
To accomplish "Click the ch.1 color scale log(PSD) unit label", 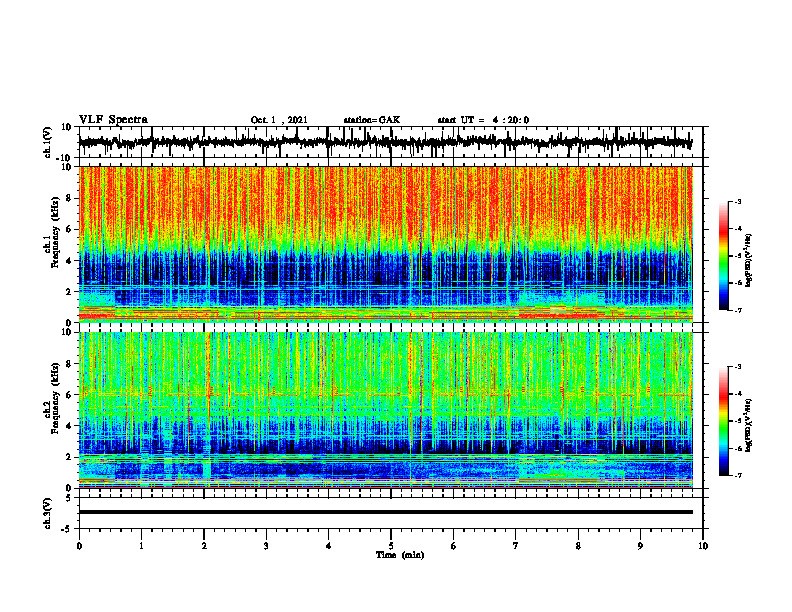I will coord(750,261).
